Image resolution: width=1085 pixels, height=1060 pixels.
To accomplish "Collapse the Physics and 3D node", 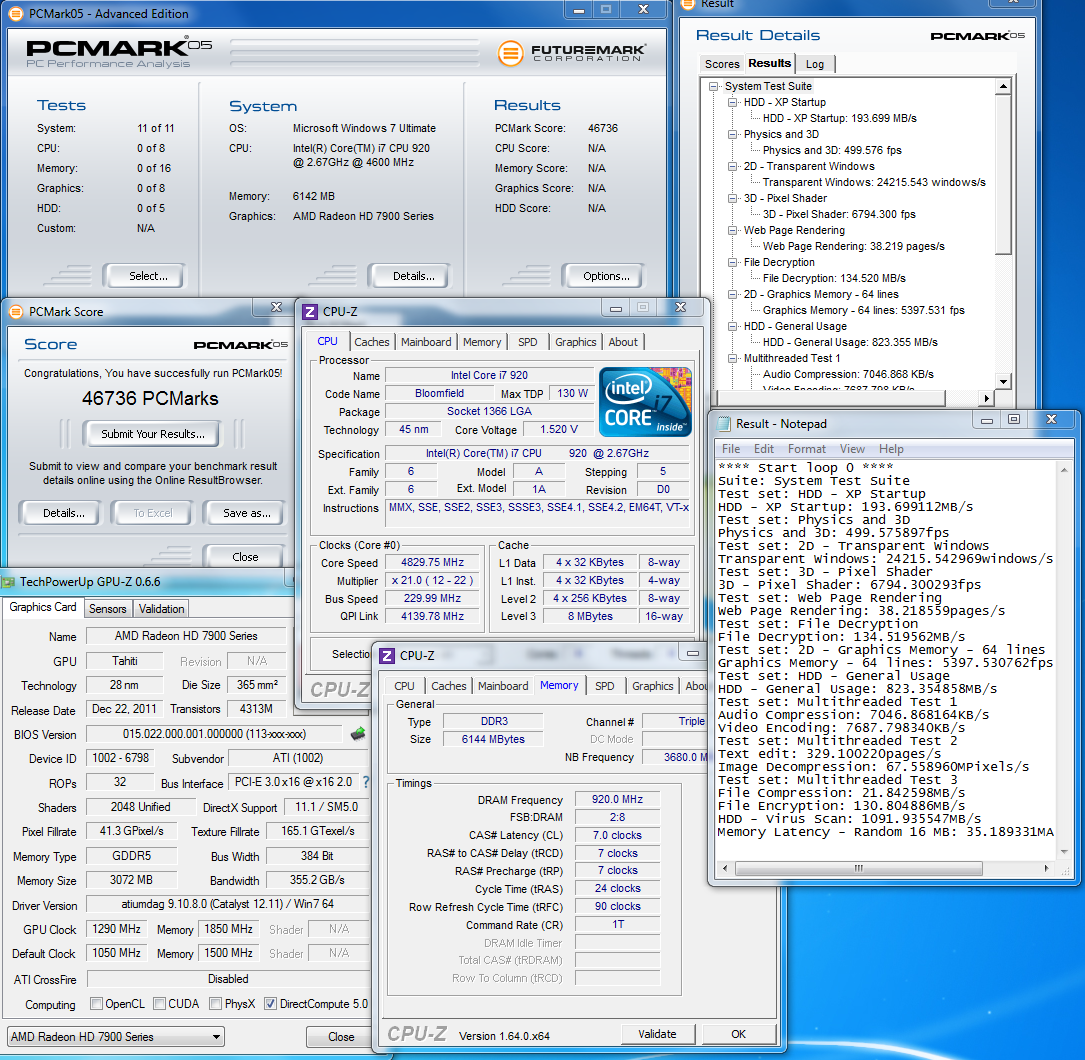I will pyautogui.click(x=733, y=134).
